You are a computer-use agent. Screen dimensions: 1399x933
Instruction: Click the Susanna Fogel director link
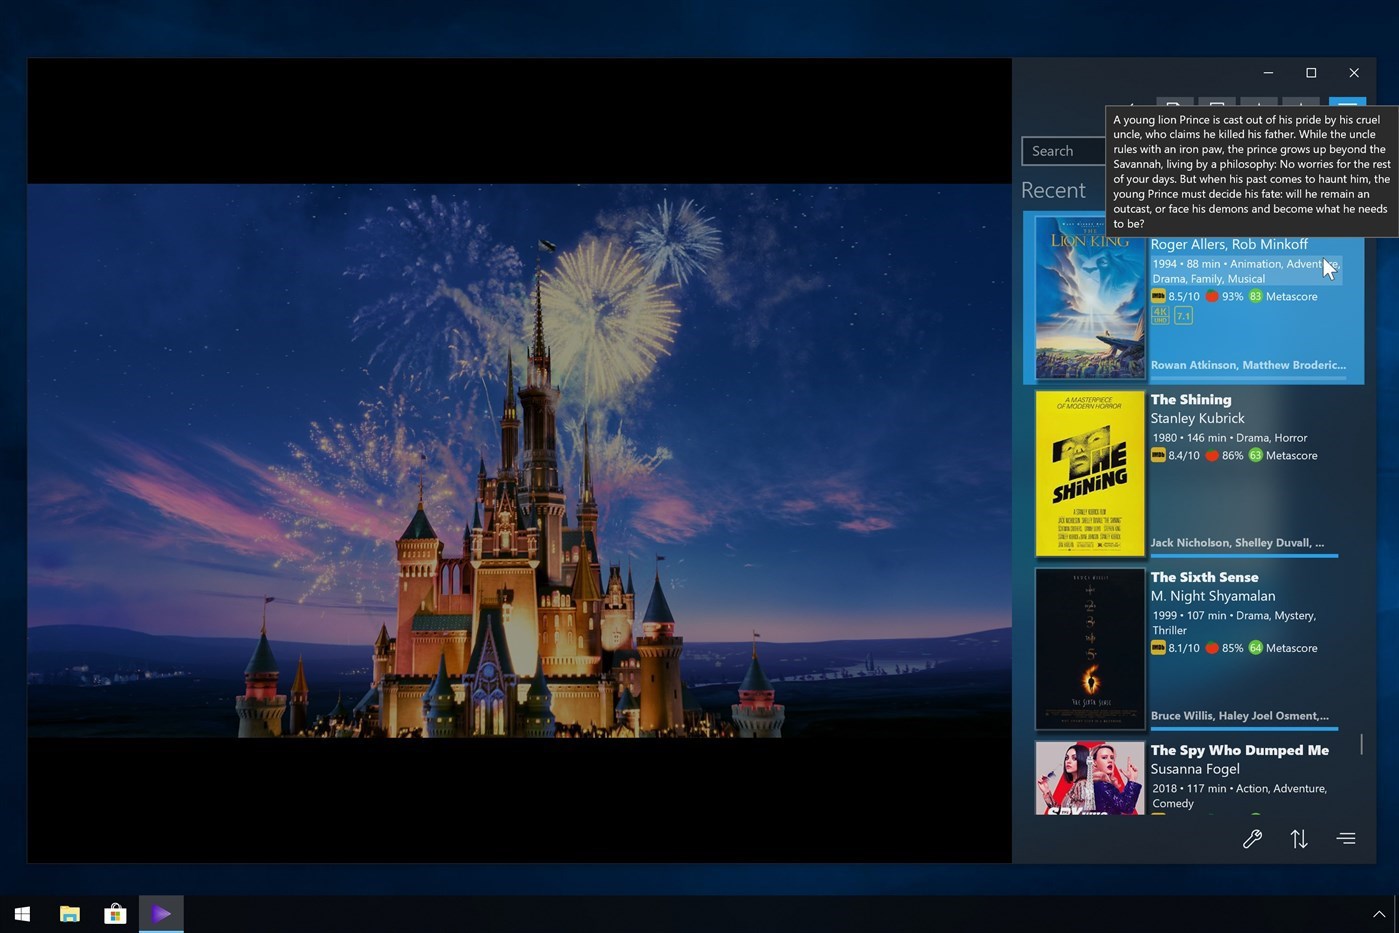click(1194, 768)
